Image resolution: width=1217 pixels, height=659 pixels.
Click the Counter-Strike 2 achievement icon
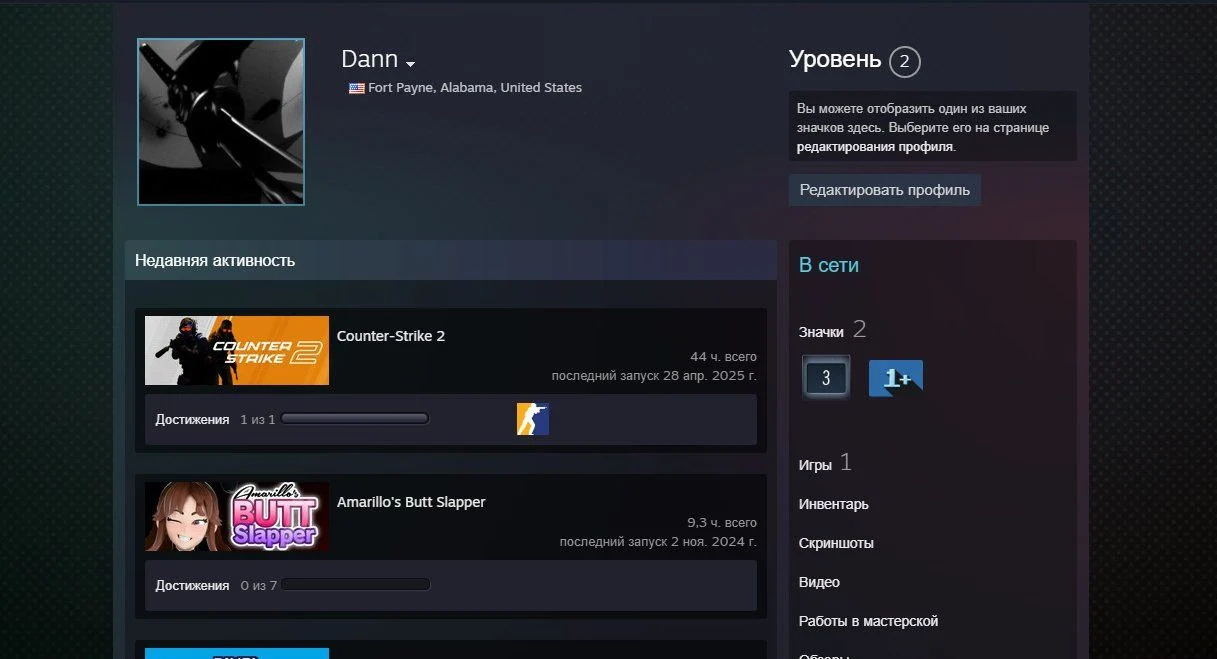[532, 419]
